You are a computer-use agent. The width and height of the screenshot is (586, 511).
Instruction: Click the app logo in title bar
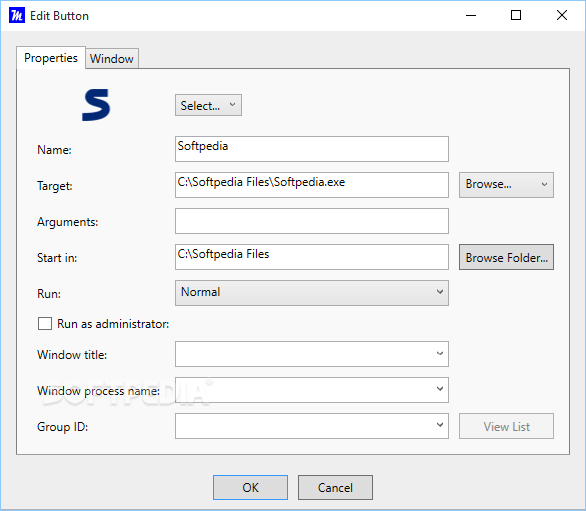point(17,15)
